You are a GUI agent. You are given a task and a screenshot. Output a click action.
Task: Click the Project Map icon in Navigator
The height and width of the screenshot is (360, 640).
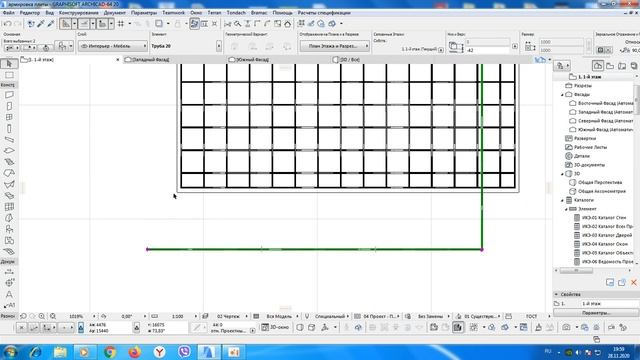point(598,65)
